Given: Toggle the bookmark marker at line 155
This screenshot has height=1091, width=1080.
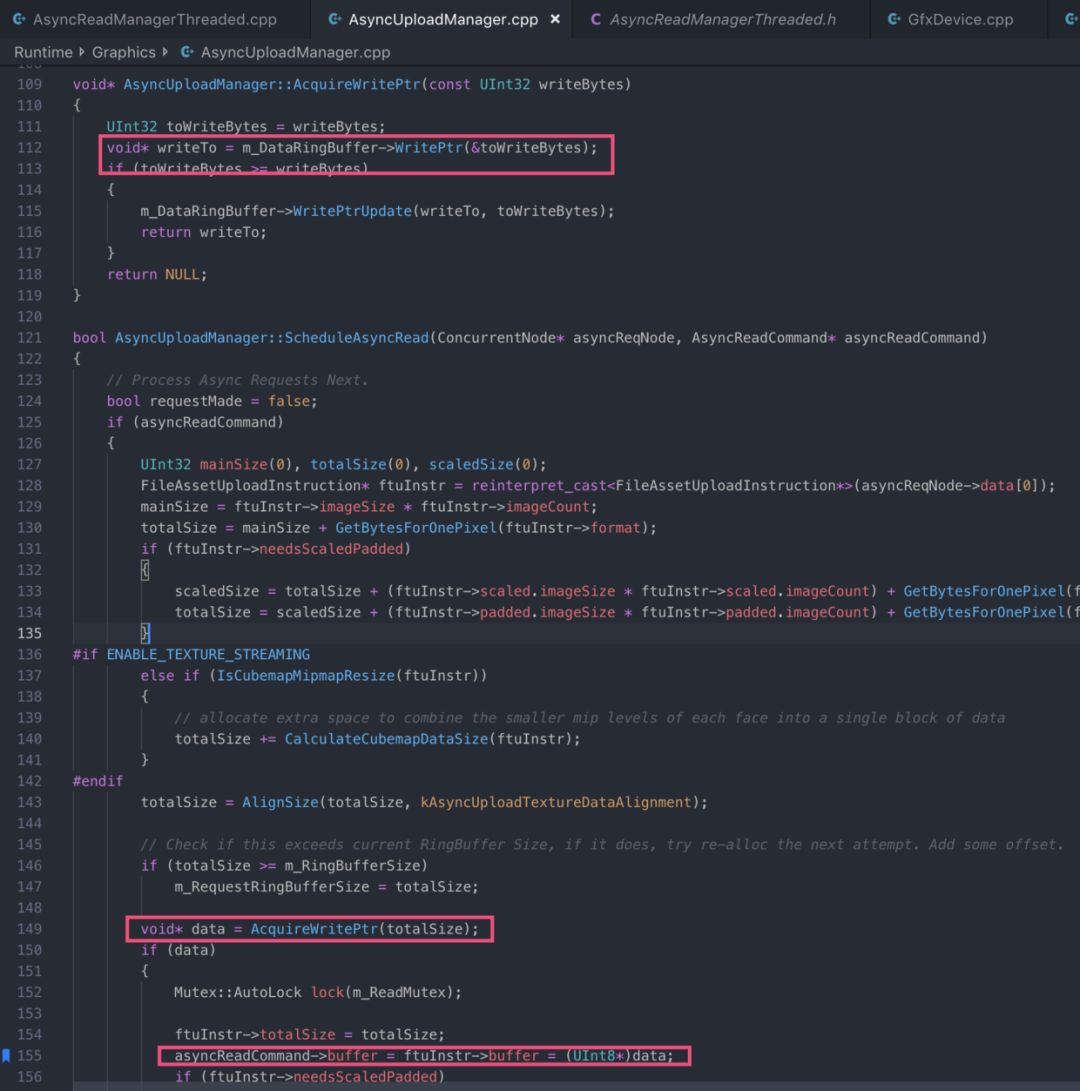Looking at the screenshot, I should pyautogui.click(x=6, y=1056).
